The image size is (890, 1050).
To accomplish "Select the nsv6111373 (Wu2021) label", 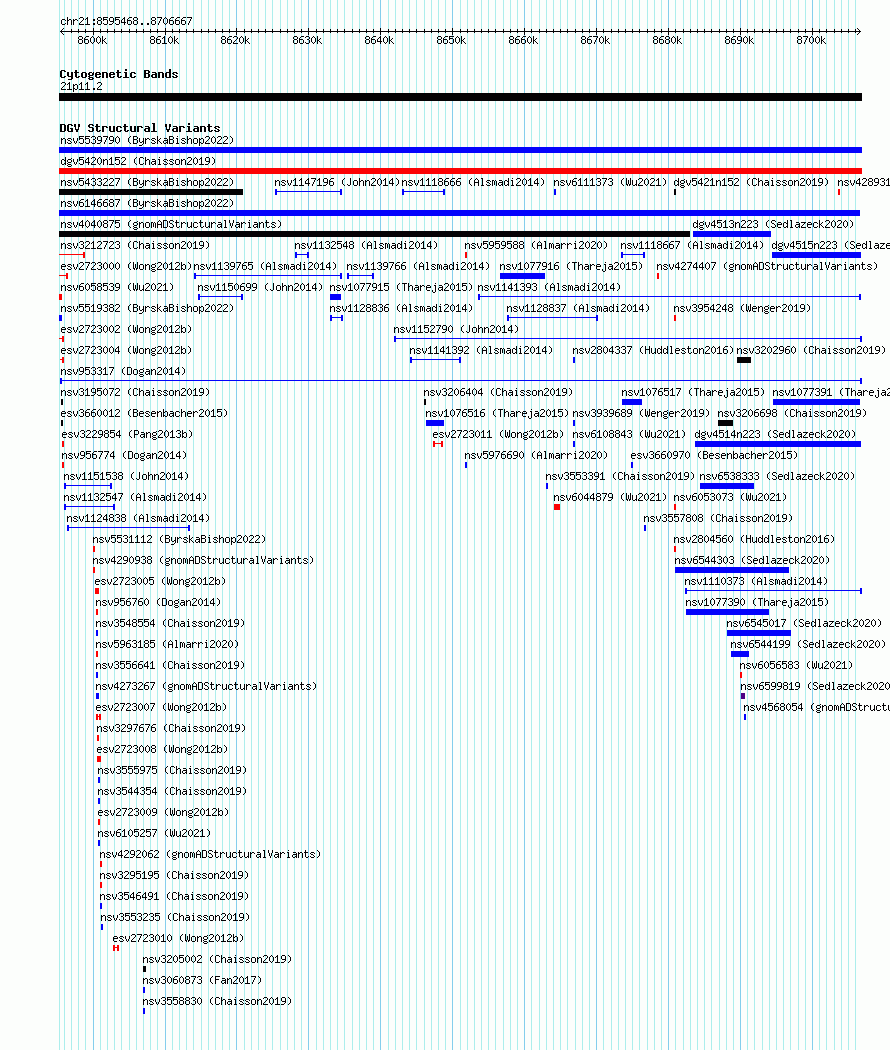I will 610,182.
